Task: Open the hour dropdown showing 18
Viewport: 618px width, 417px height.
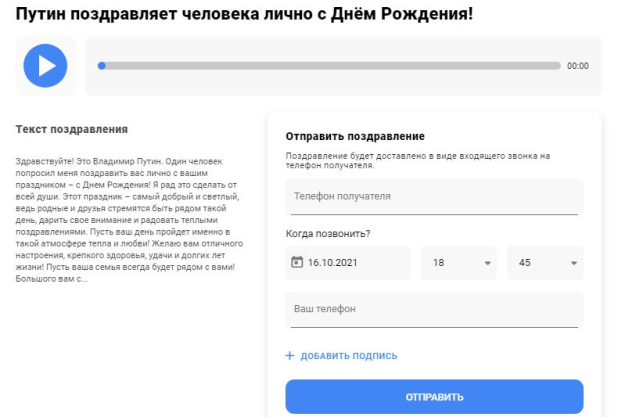Action: [x=459, y=263]
